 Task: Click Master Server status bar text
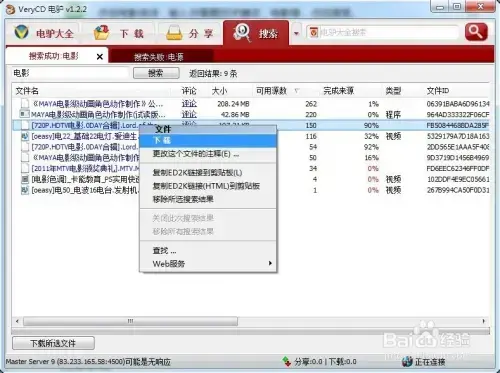(x=88, y=362)
